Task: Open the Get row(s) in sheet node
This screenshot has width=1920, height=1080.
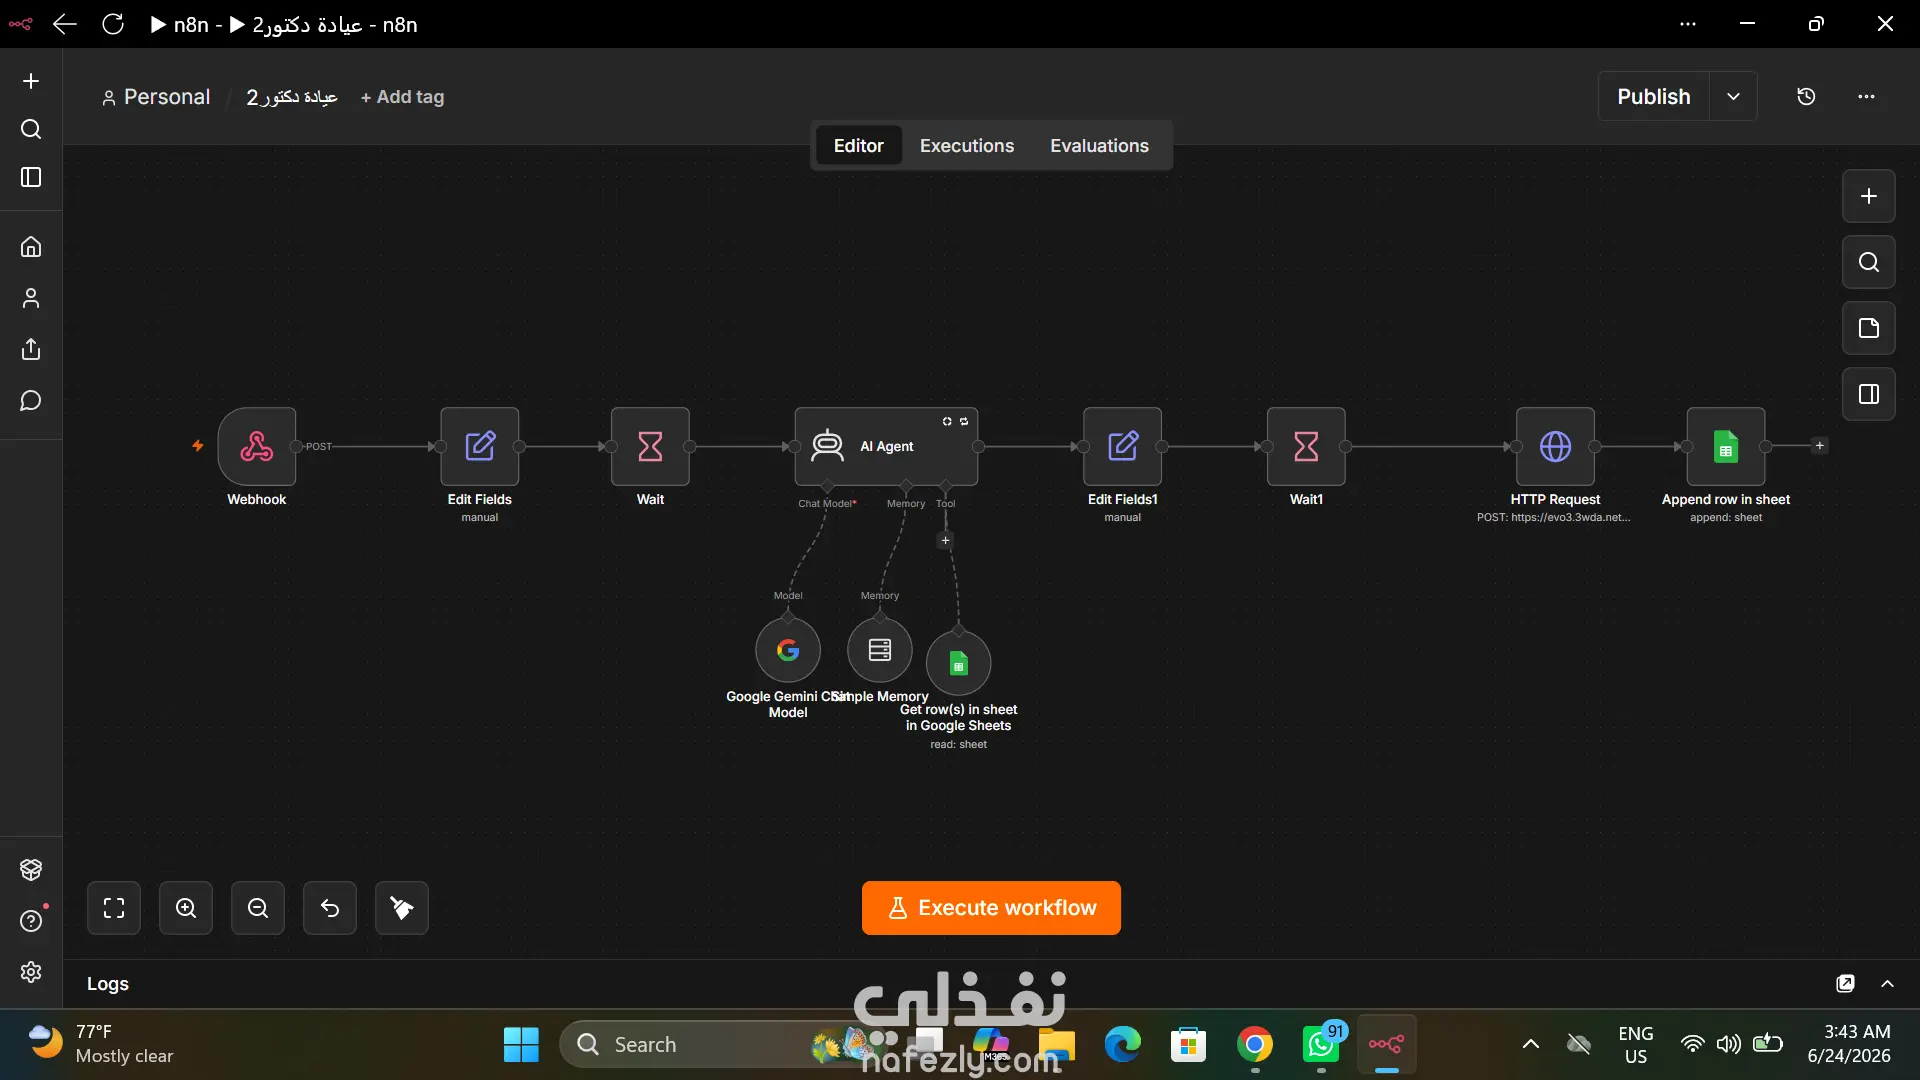Action: [959, 663]
